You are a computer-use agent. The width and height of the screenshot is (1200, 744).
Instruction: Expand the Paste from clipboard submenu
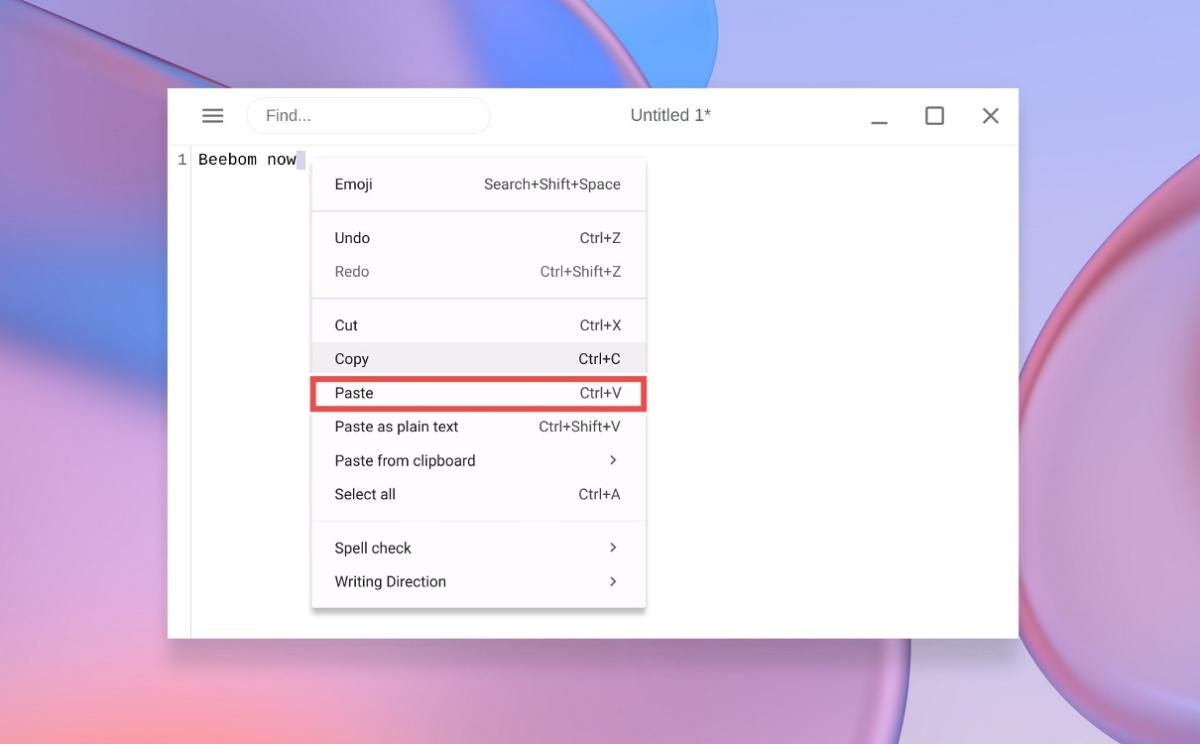pyautogui.click(x=404, y=460)
